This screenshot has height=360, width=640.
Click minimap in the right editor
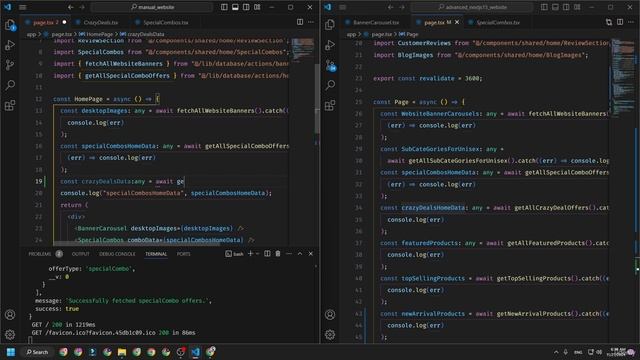point(623,78)
